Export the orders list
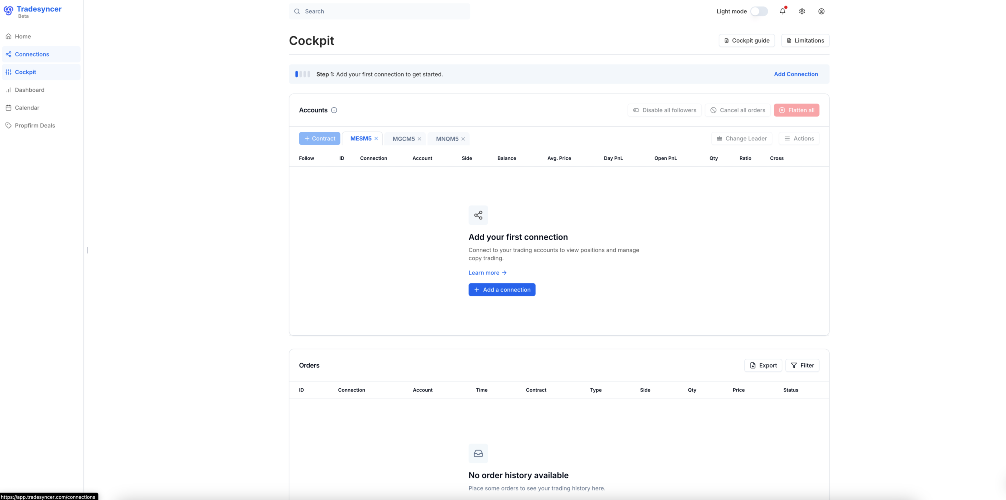Screen dimensions: 1006x500 [763, 365]
